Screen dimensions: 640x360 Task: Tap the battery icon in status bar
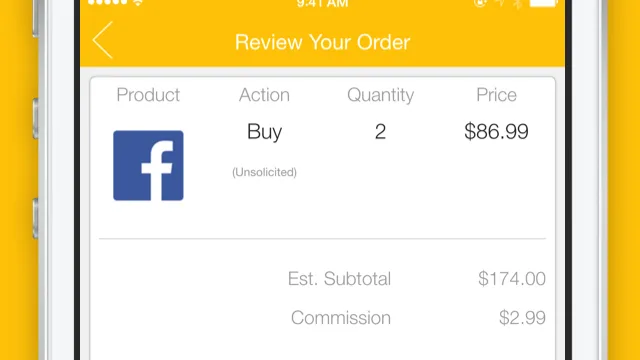544,3
